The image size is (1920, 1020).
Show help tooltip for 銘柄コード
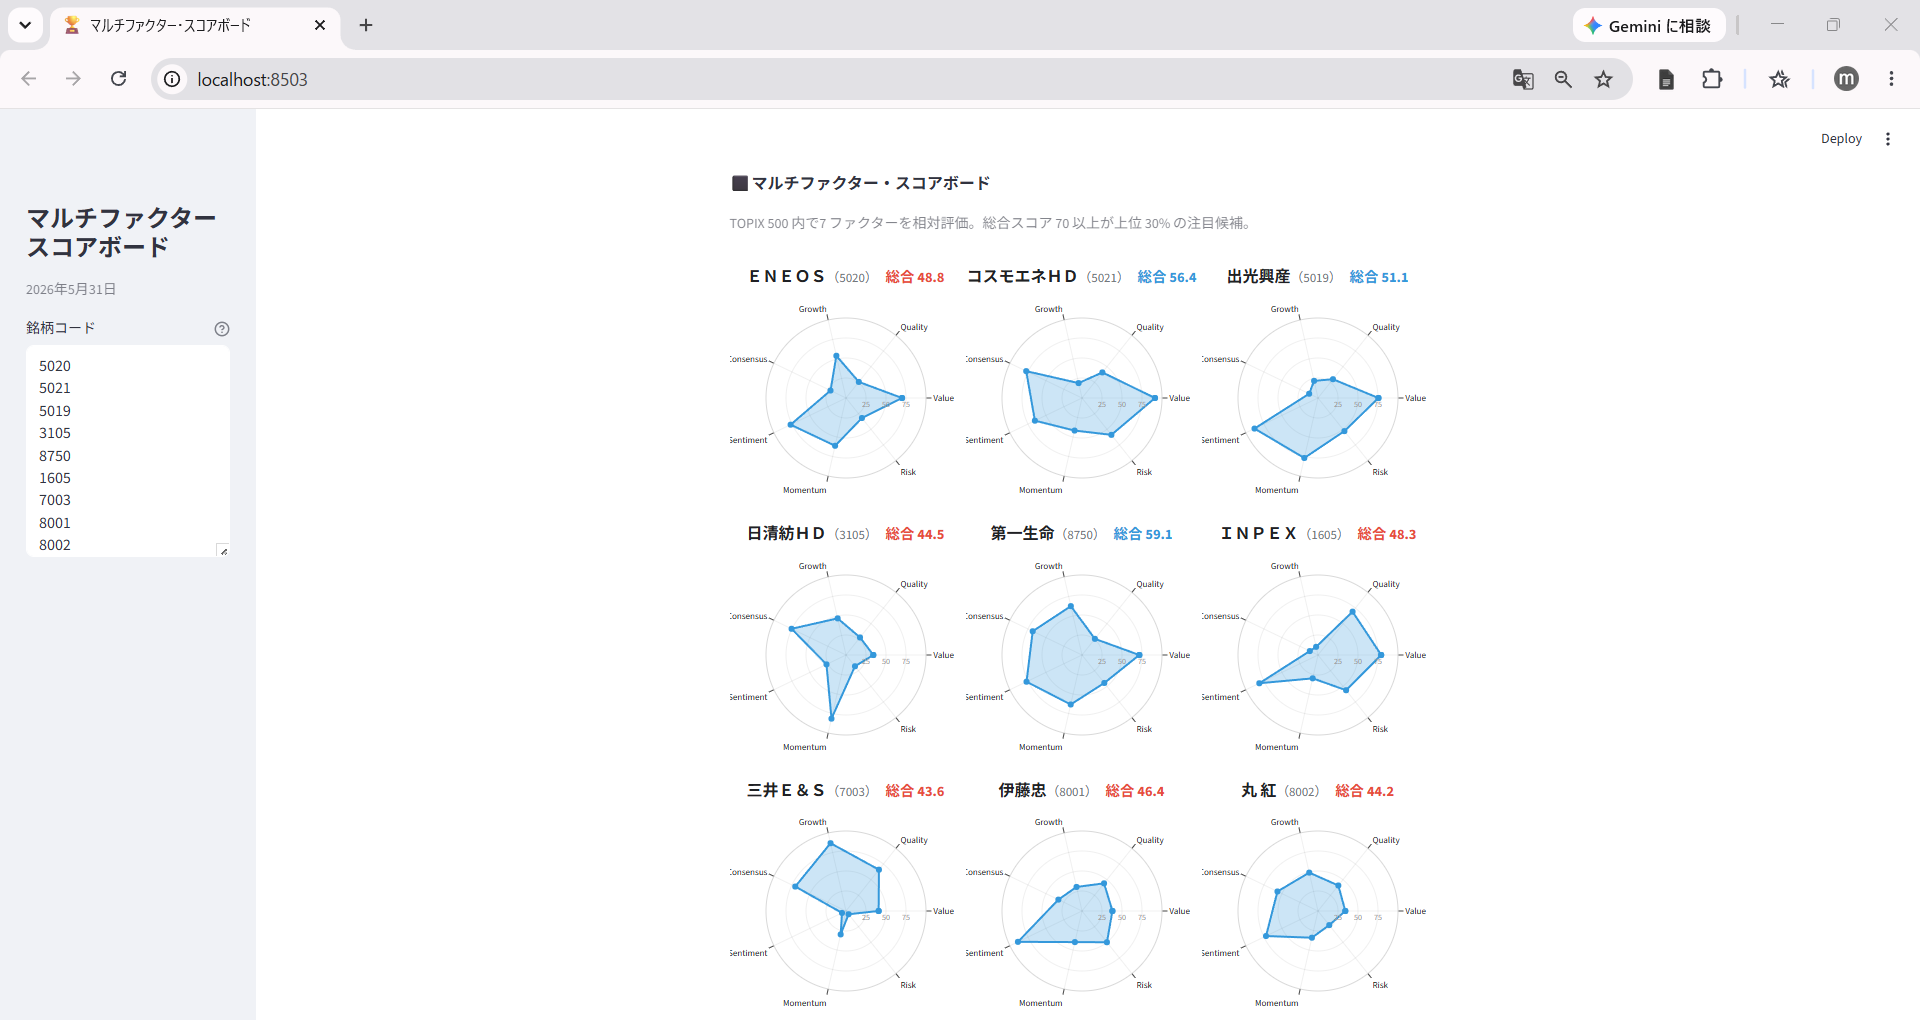pyautogui.click(x=222, y=329)
